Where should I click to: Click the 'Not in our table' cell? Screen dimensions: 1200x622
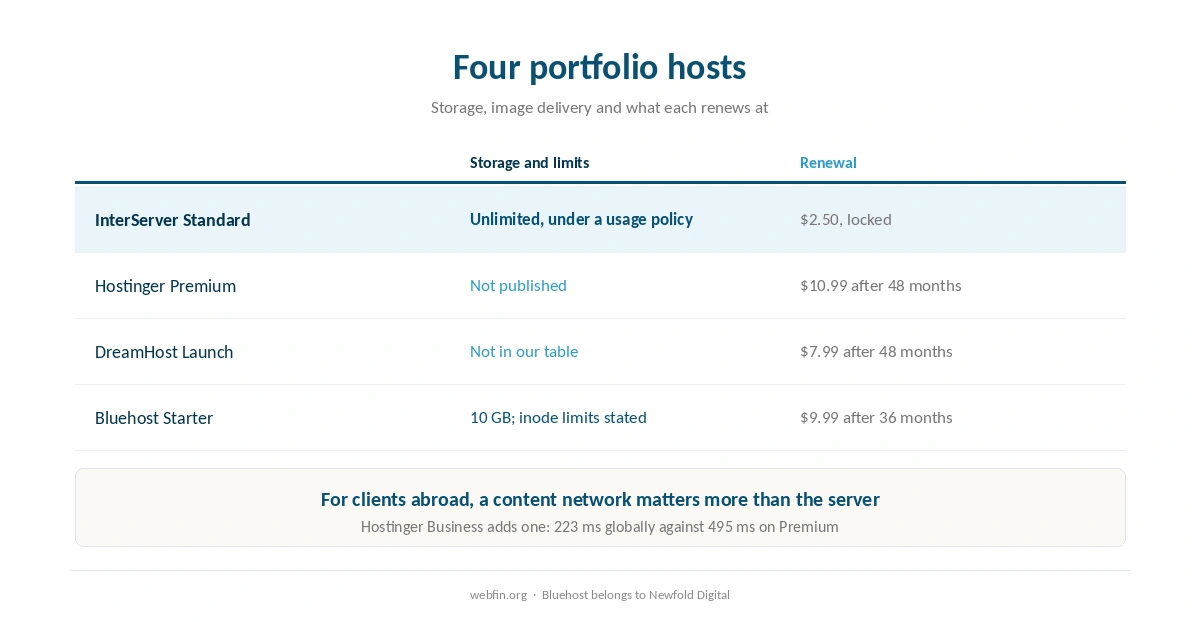[524, 352]
